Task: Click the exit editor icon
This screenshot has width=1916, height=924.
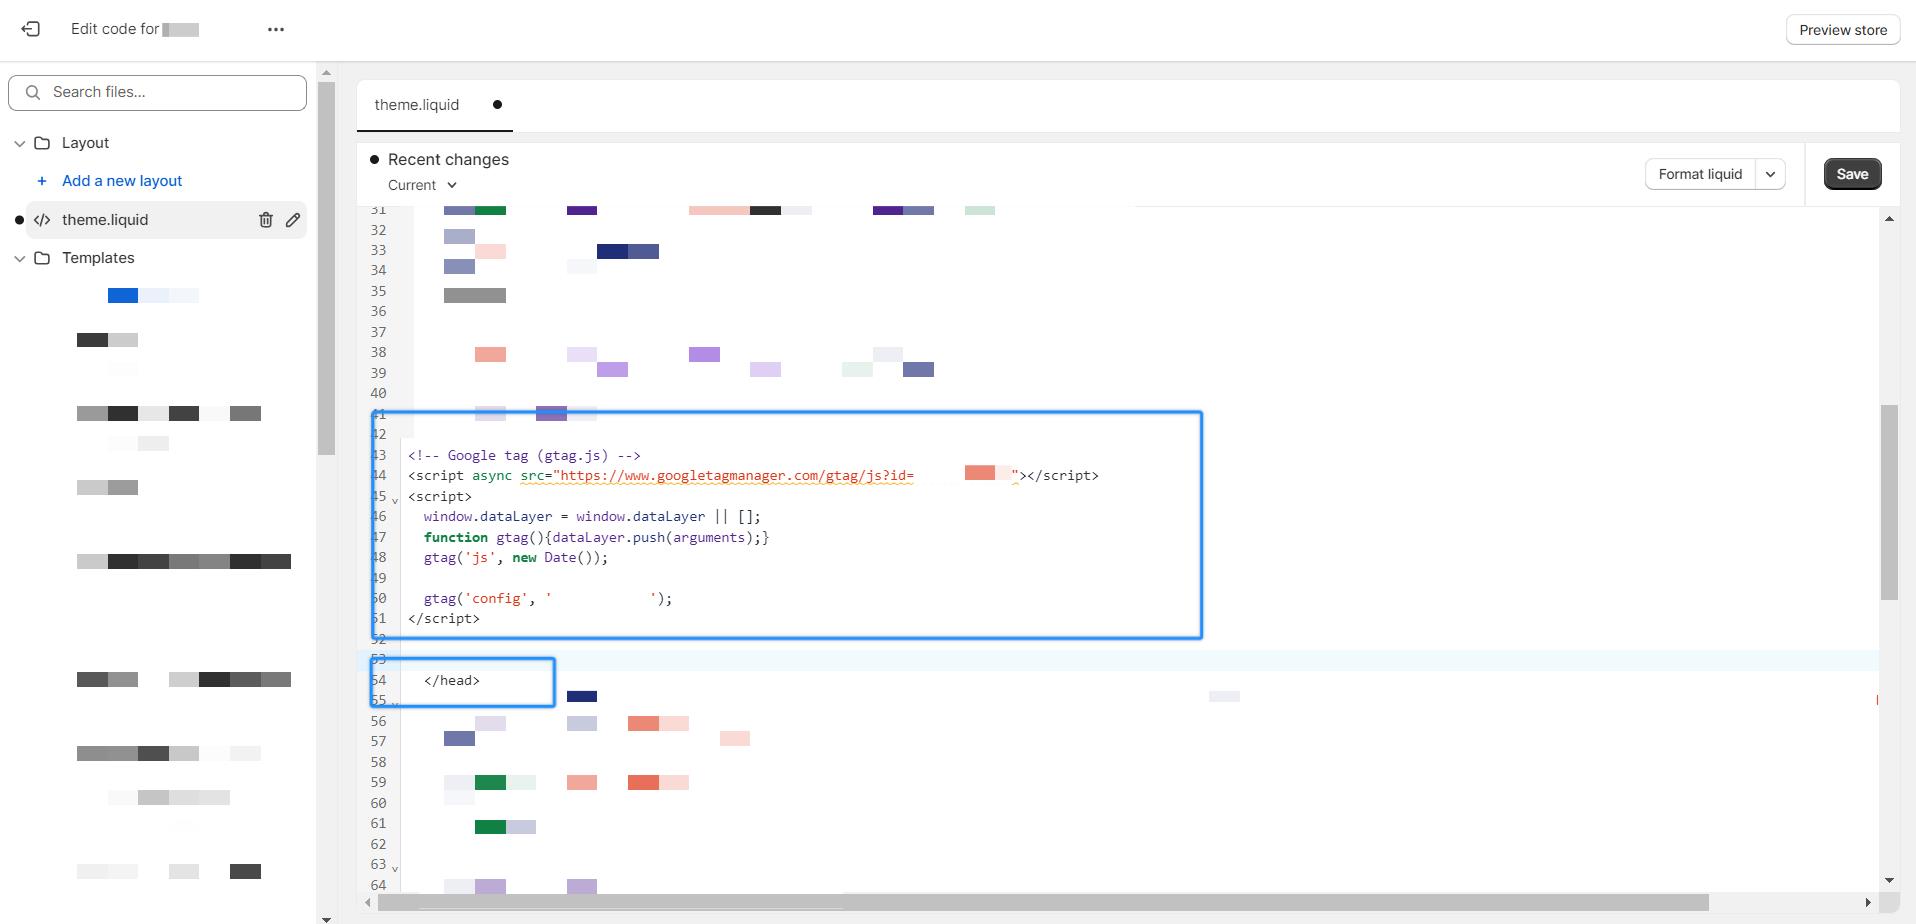Action: [31, 29]
